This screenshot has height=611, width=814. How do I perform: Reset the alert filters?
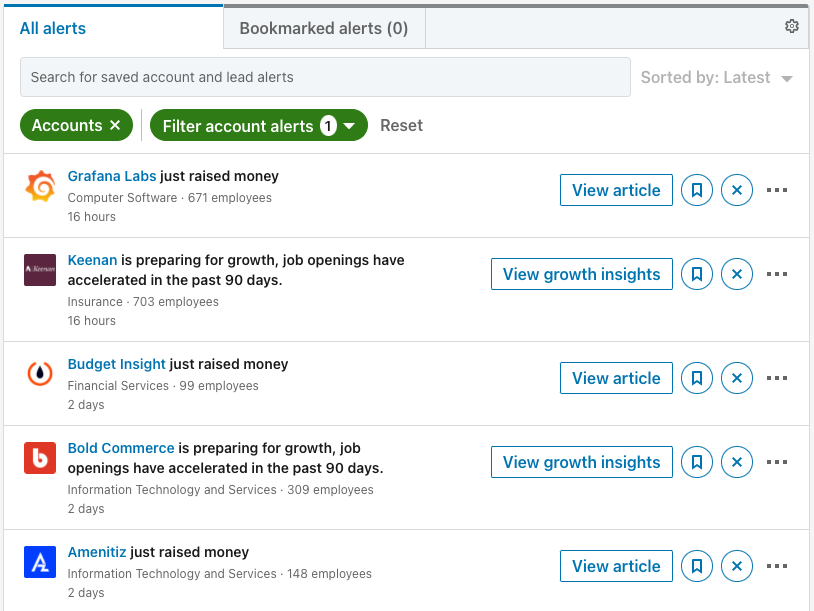(x=401, y=125)
